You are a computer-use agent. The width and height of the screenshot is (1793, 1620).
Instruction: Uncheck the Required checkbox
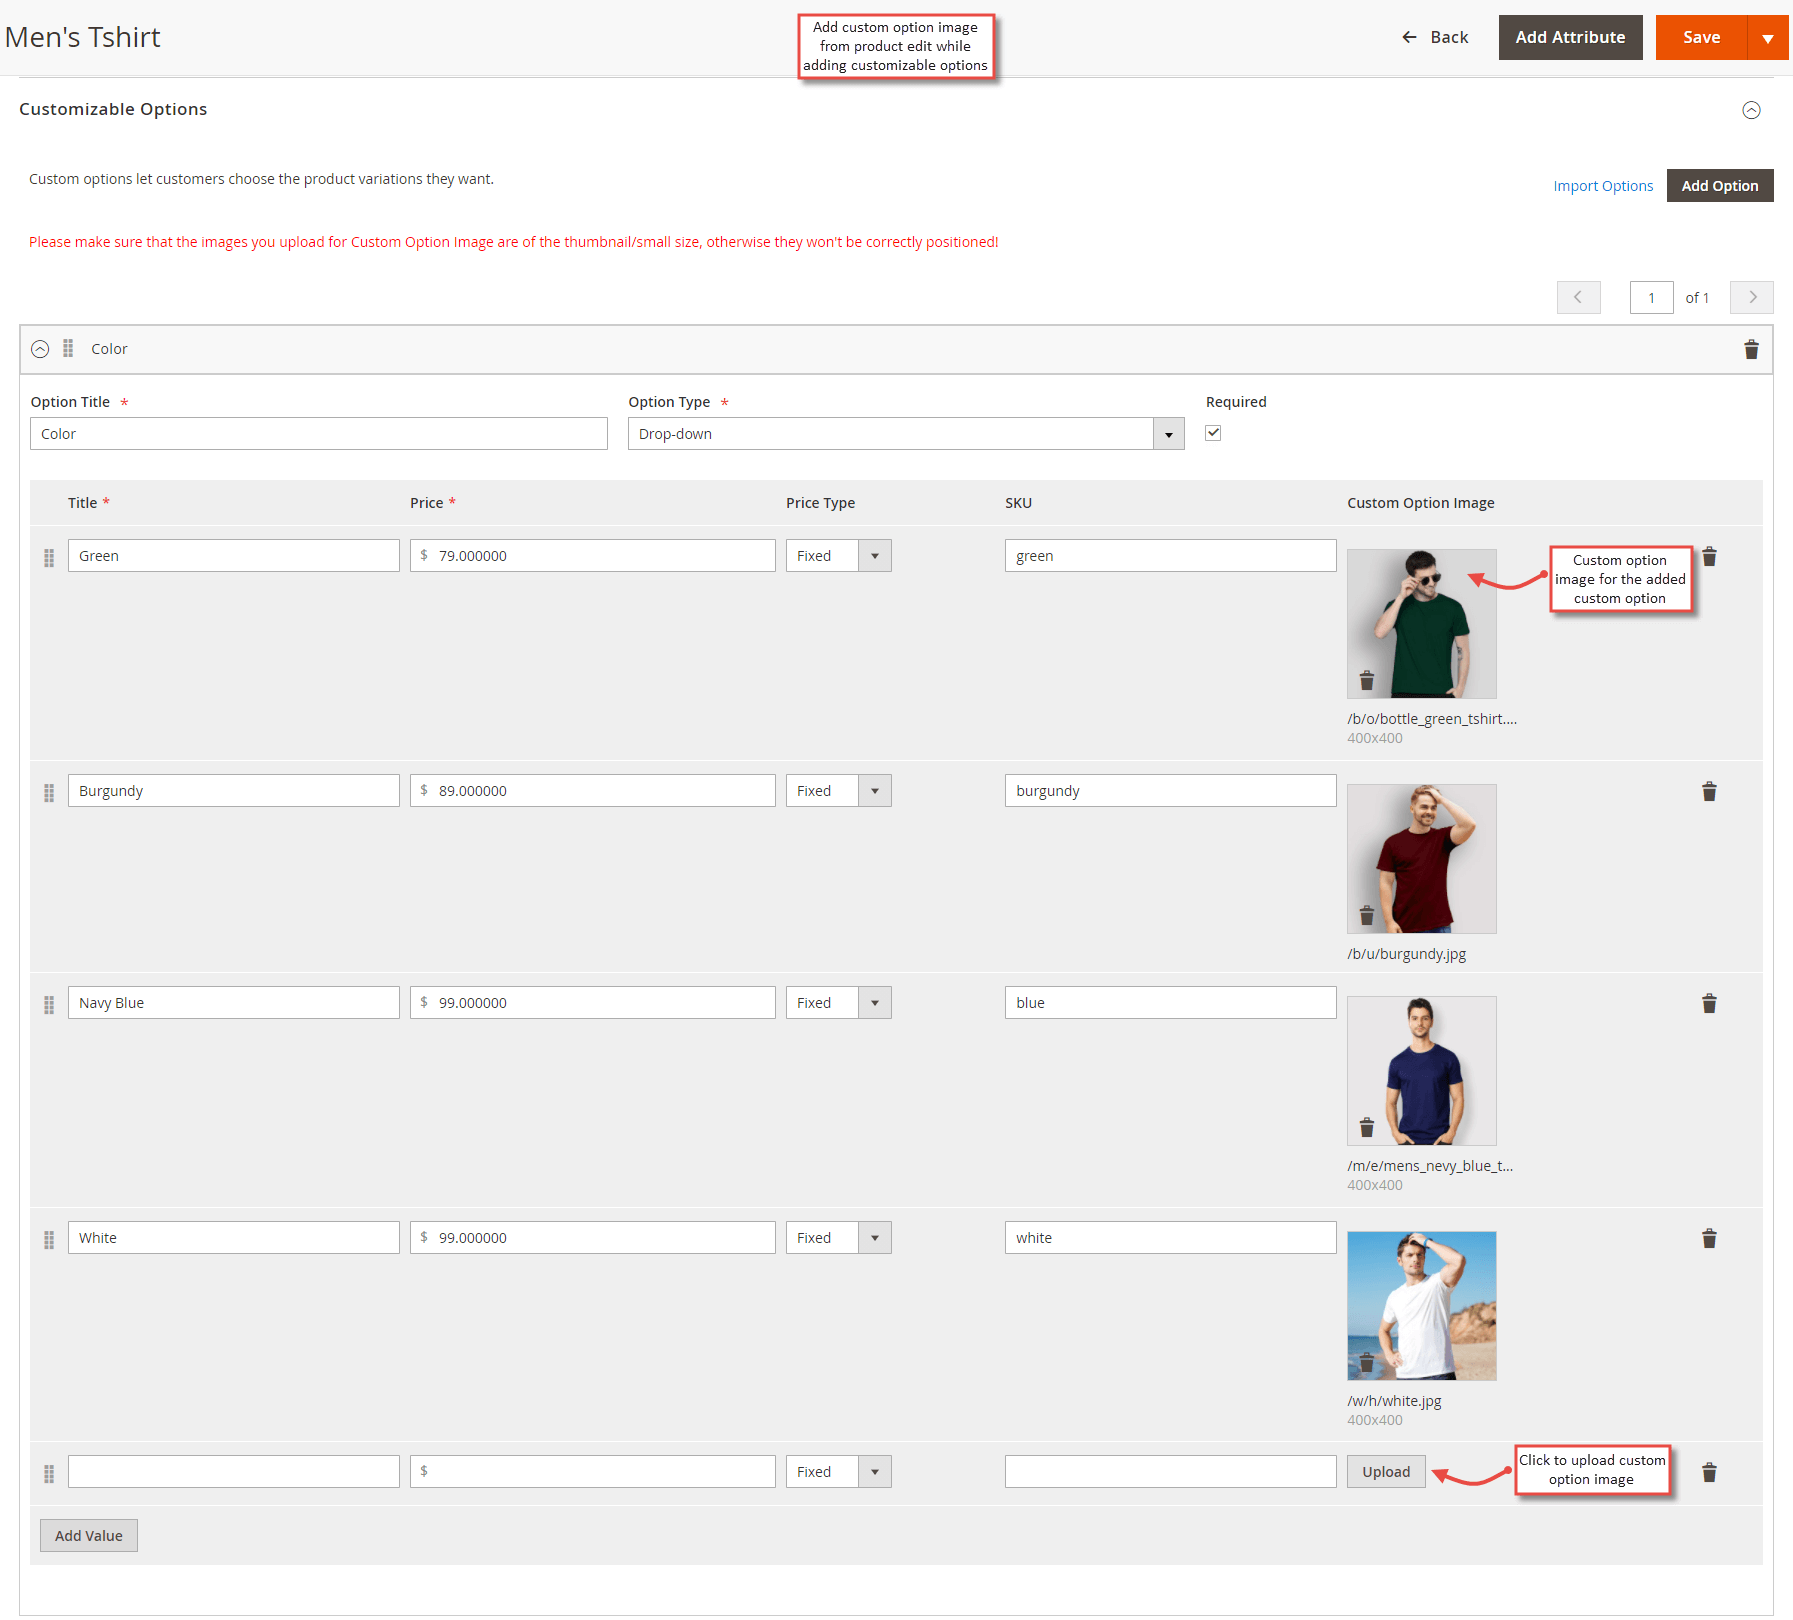[x=1213, y=433]
